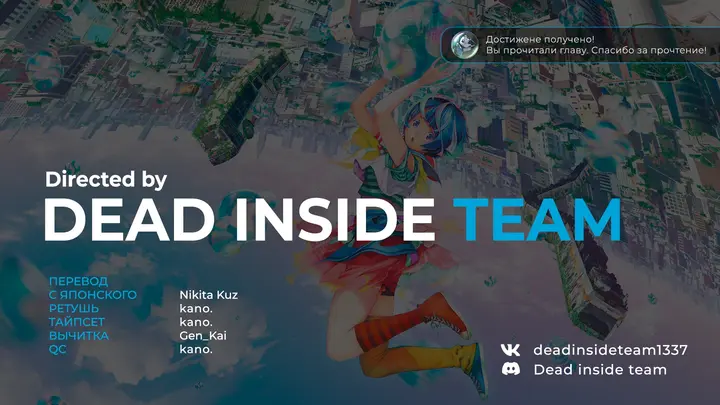Click the achievement notification badge icon
The height and width of the screenshot is (405, 720).
(x=464, y=45)
